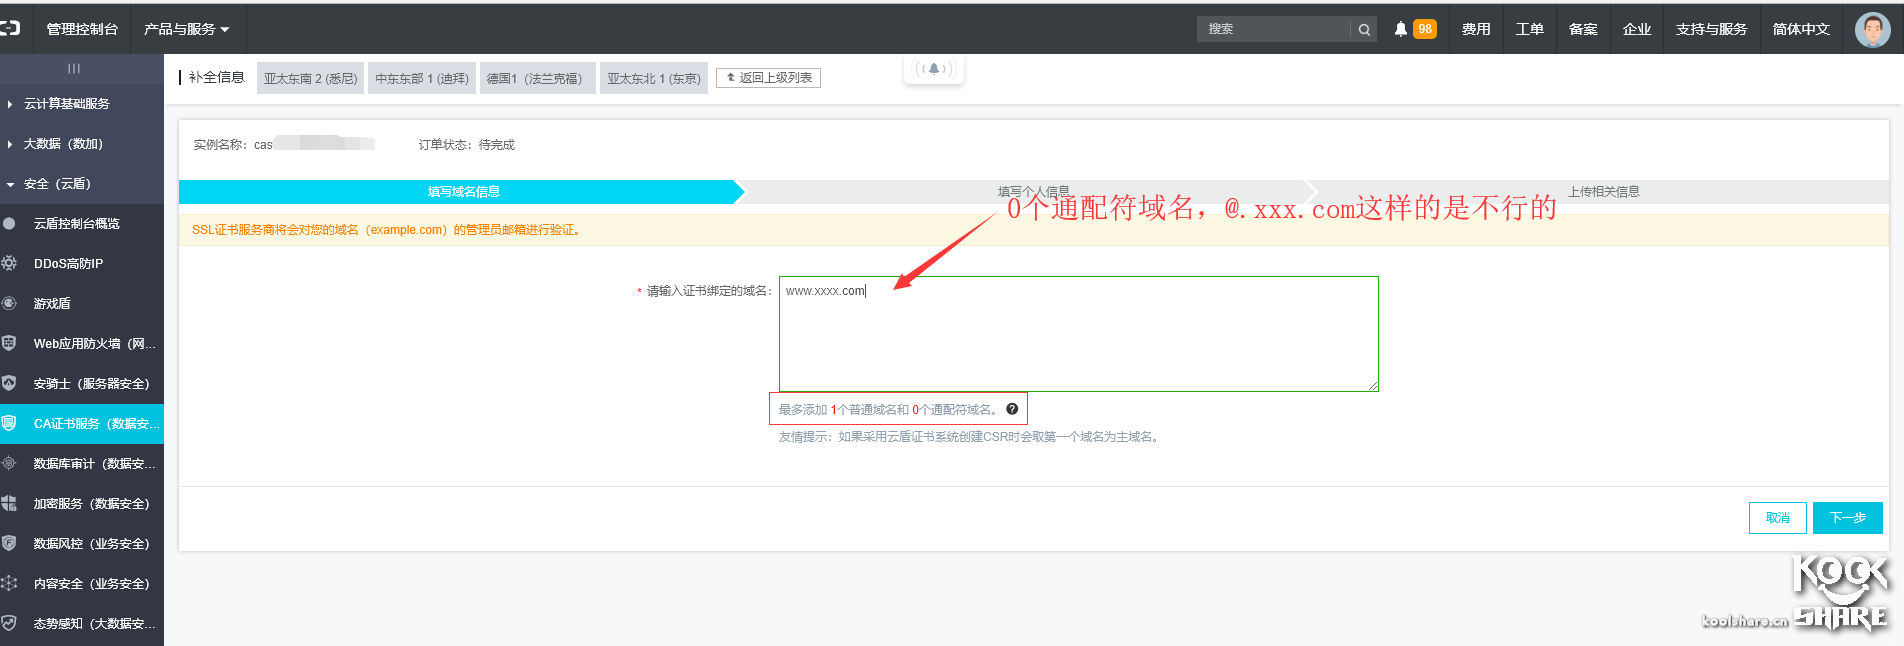Viewport: 1904px width, 646px height.
Task: Open the notification bell icon
Action: pos(1401,29)
